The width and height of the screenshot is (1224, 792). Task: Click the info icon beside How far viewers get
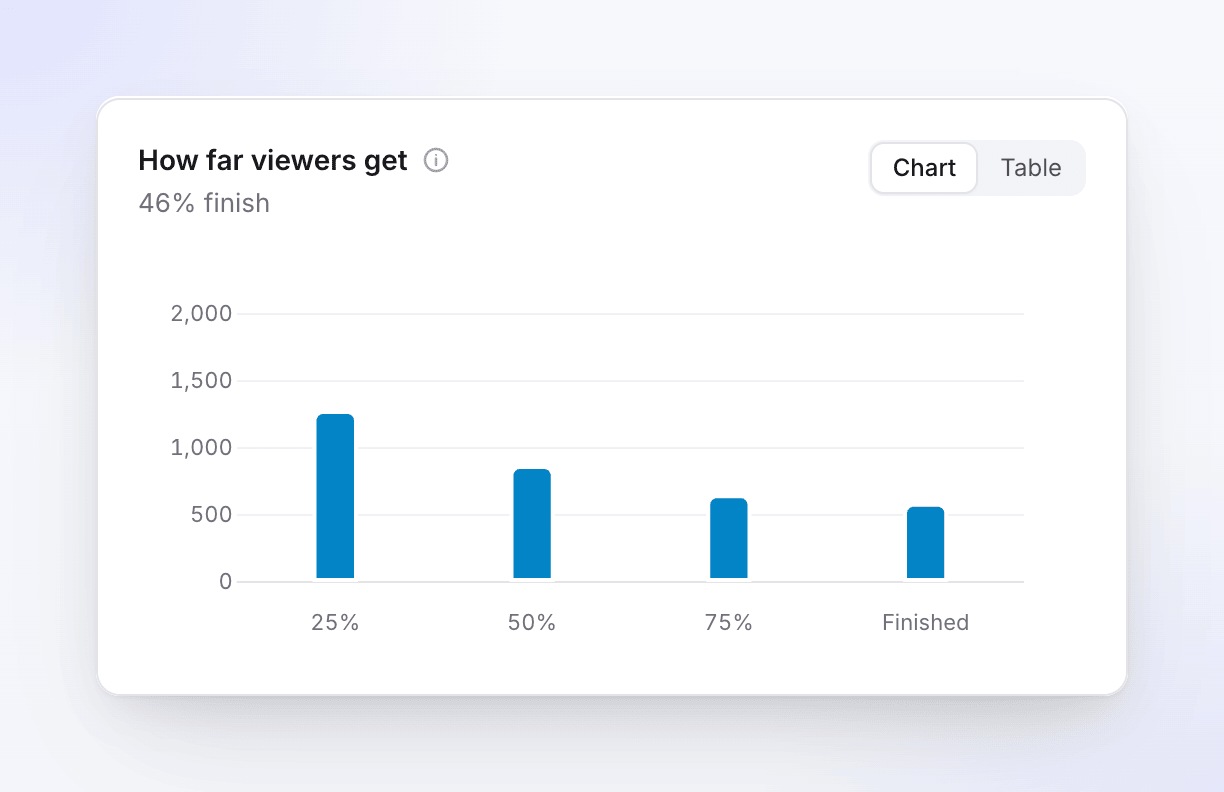coord(436,160)
